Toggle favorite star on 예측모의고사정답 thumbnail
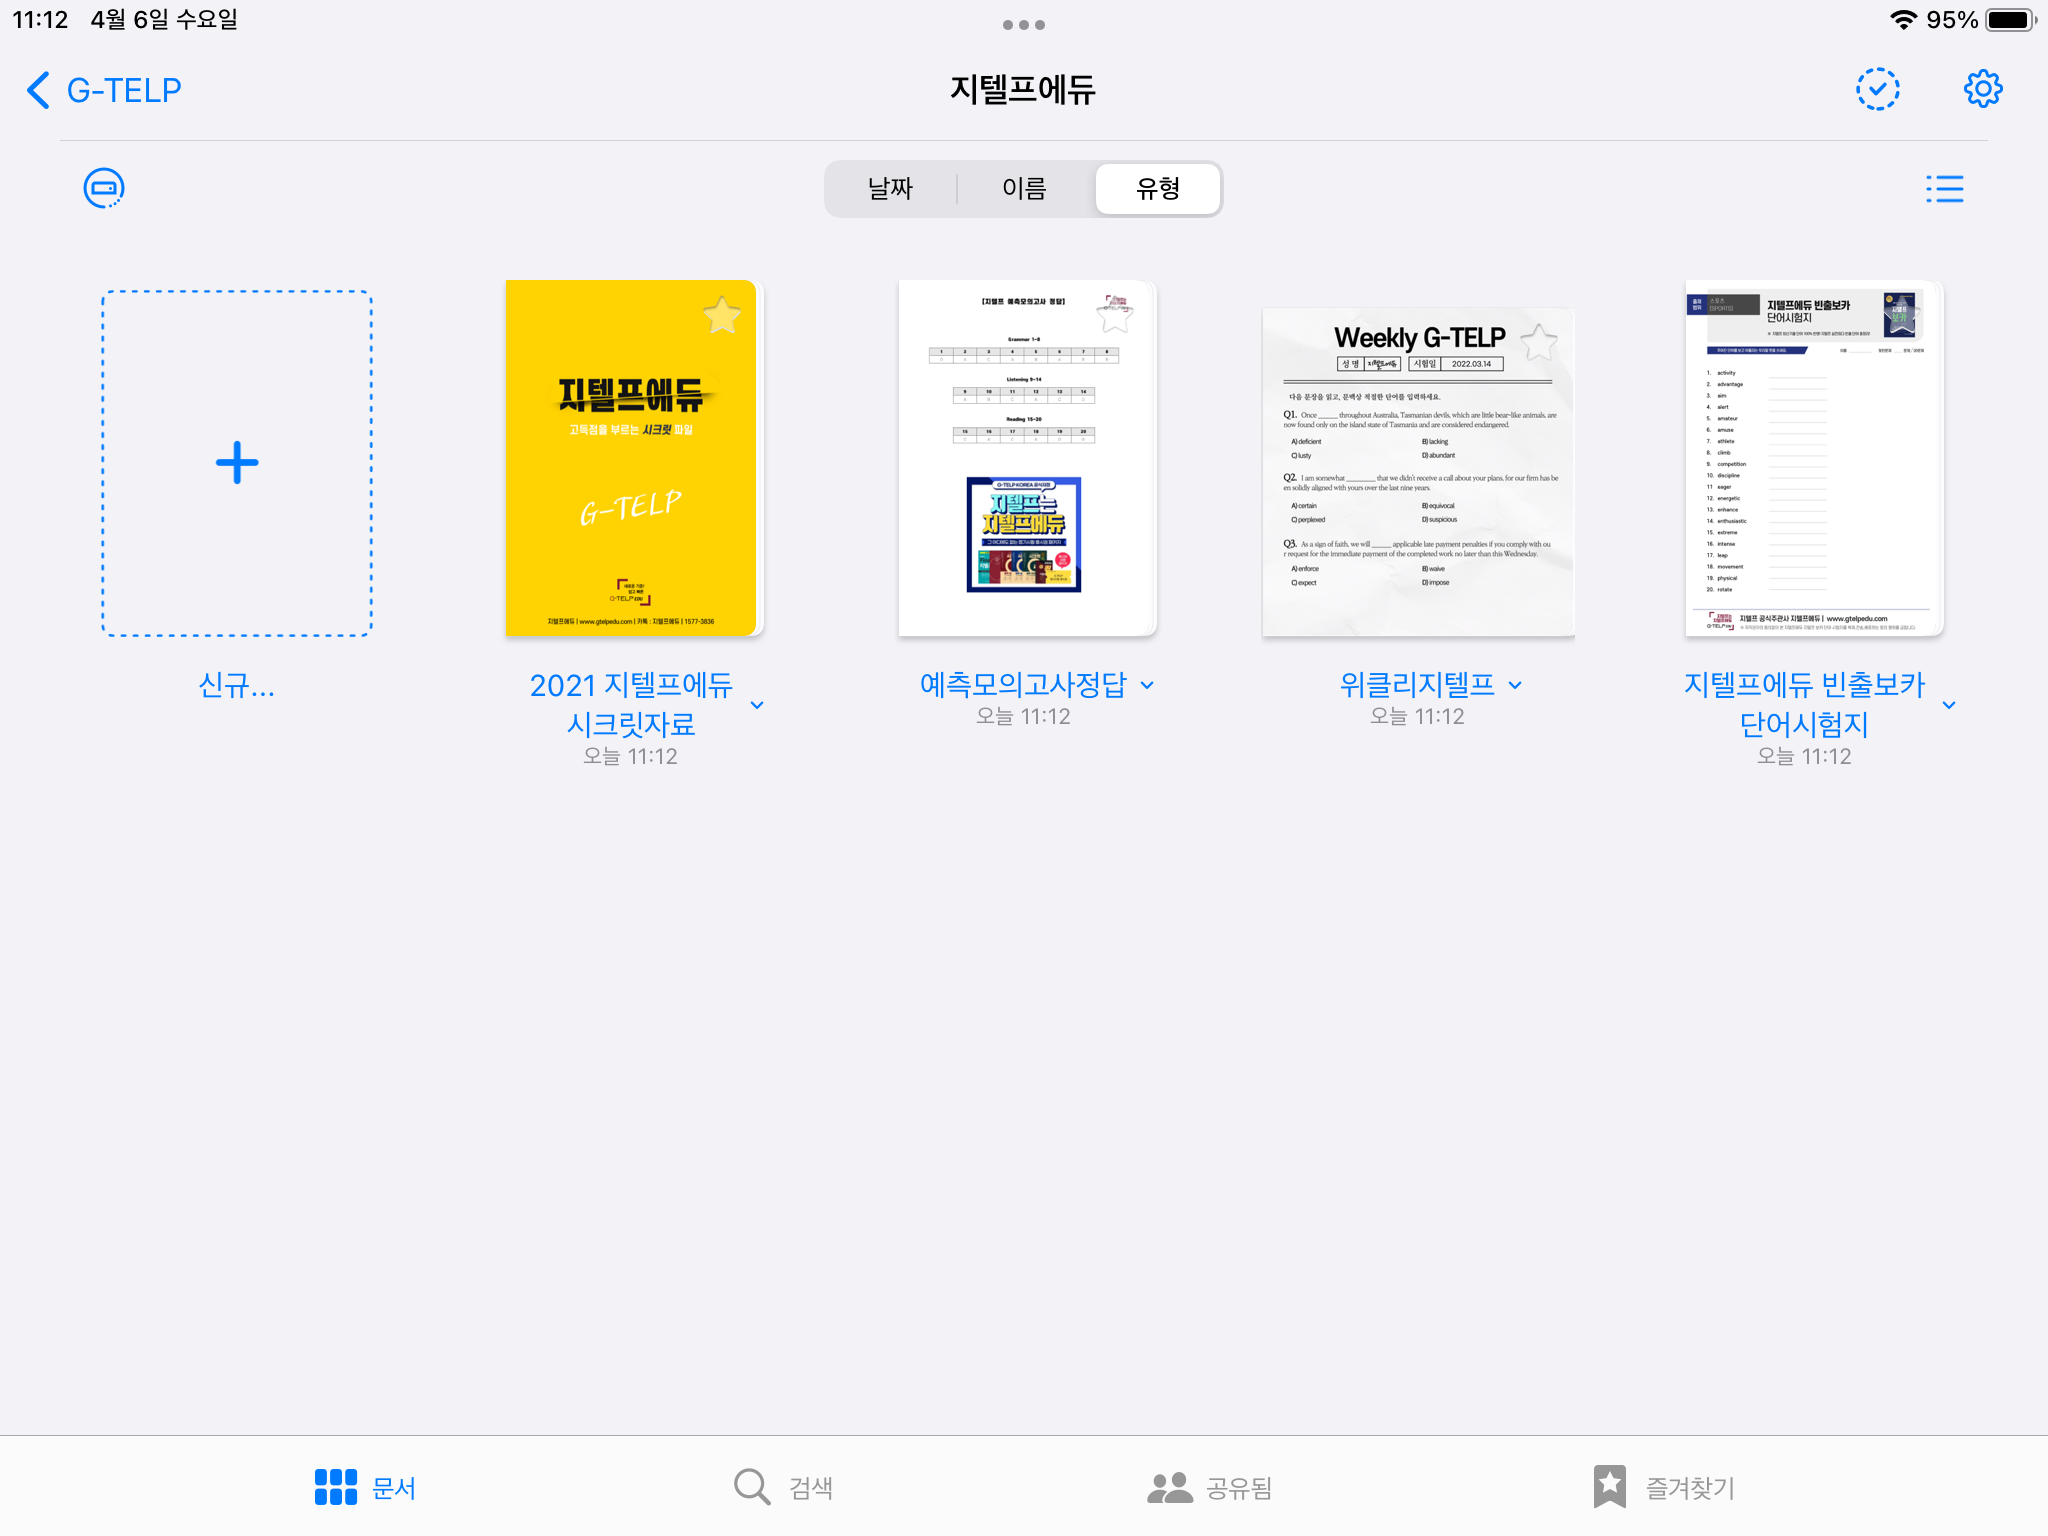This screenshot has width=2048, height=1536. (1115, 315)
